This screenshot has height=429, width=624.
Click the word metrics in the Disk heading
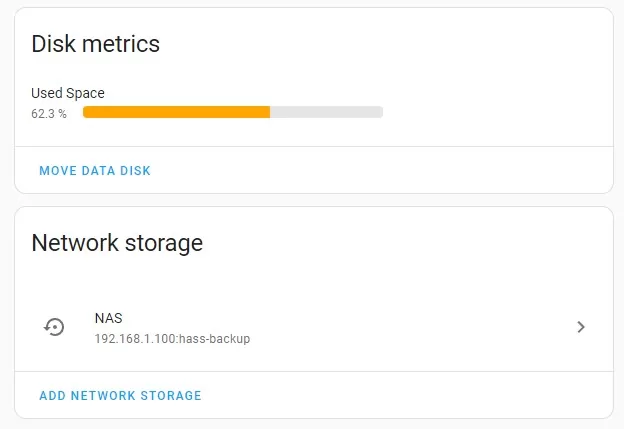[x=121, y=44]
